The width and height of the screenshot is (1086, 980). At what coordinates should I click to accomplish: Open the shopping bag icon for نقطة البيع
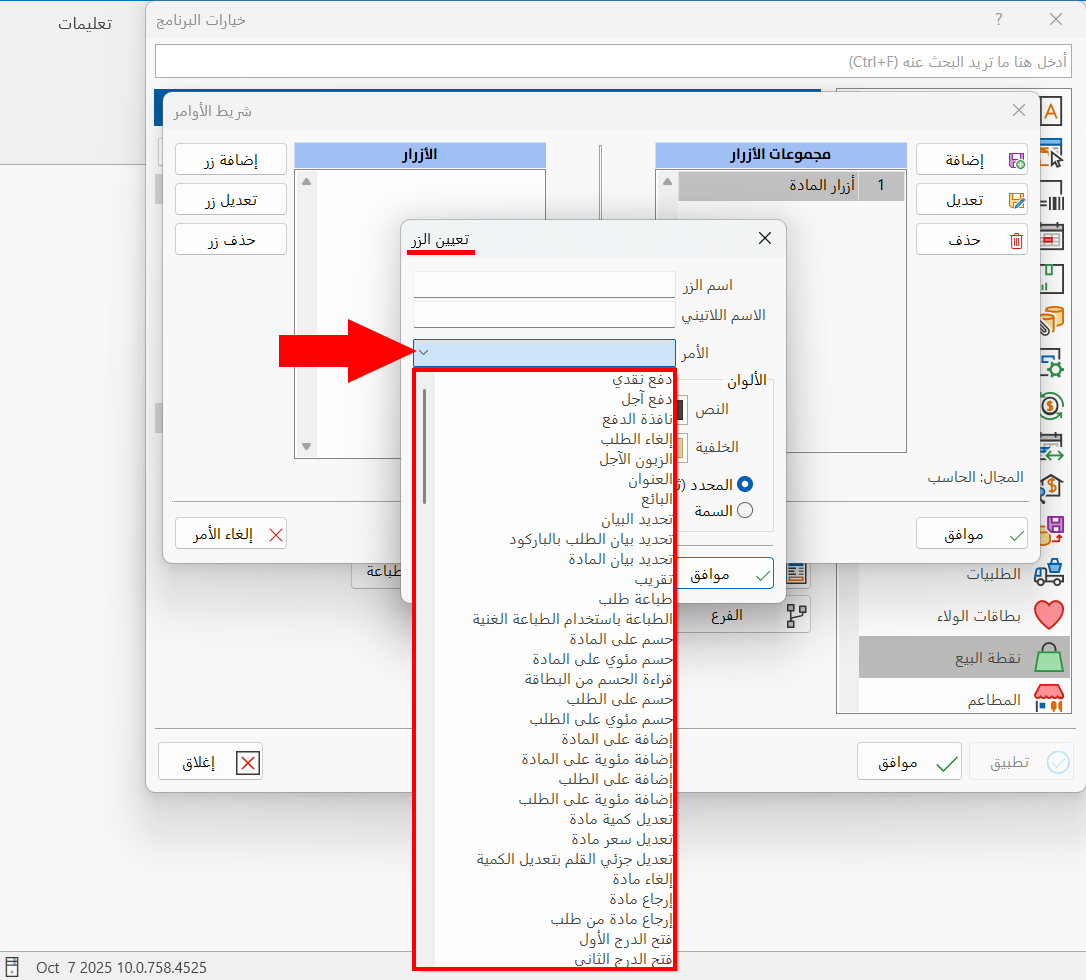[1050, 657]
